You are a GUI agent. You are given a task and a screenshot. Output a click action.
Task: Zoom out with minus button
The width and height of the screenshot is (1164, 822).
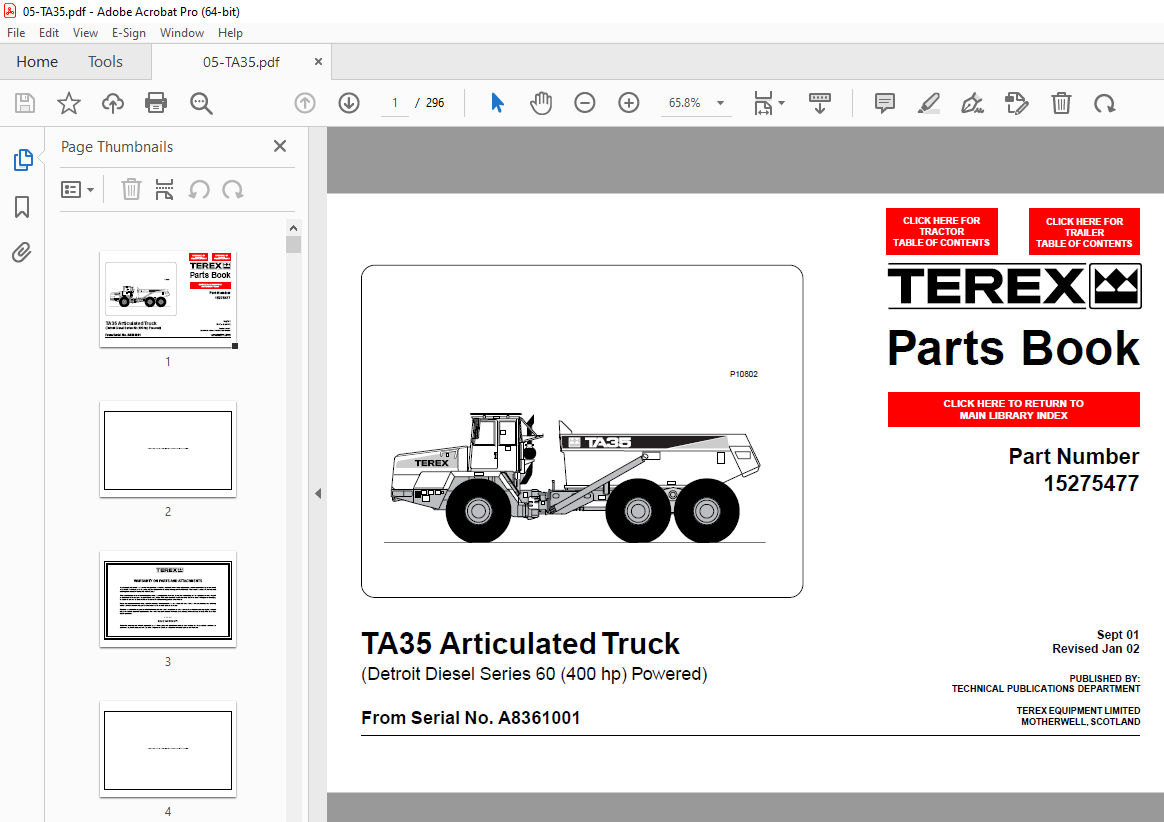click(x=585, y=103)
